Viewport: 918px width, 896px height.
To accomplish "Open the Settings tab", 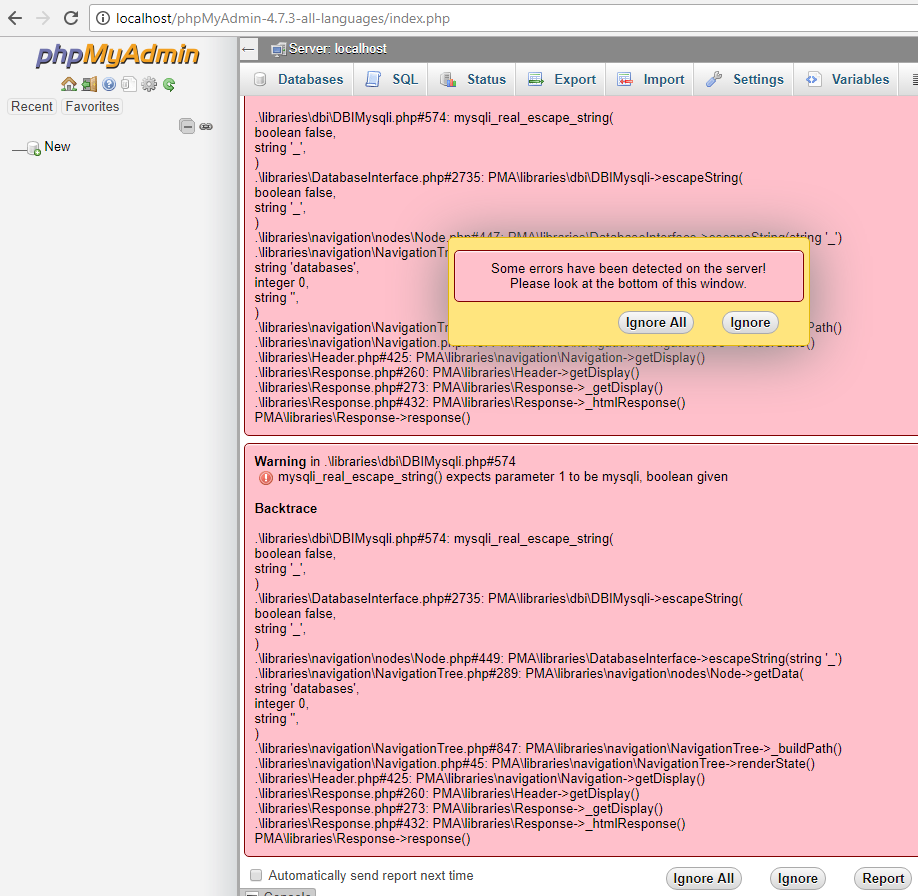I will [745, 80].
